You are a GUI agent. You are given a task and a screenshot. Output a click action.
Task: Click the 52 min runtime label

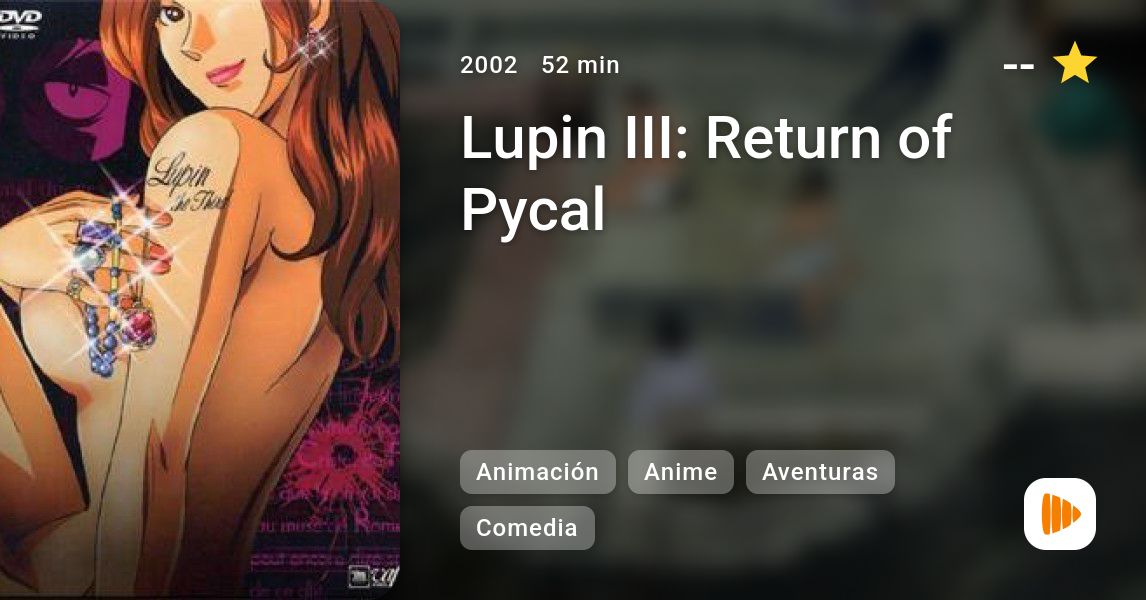click(580, 65)
